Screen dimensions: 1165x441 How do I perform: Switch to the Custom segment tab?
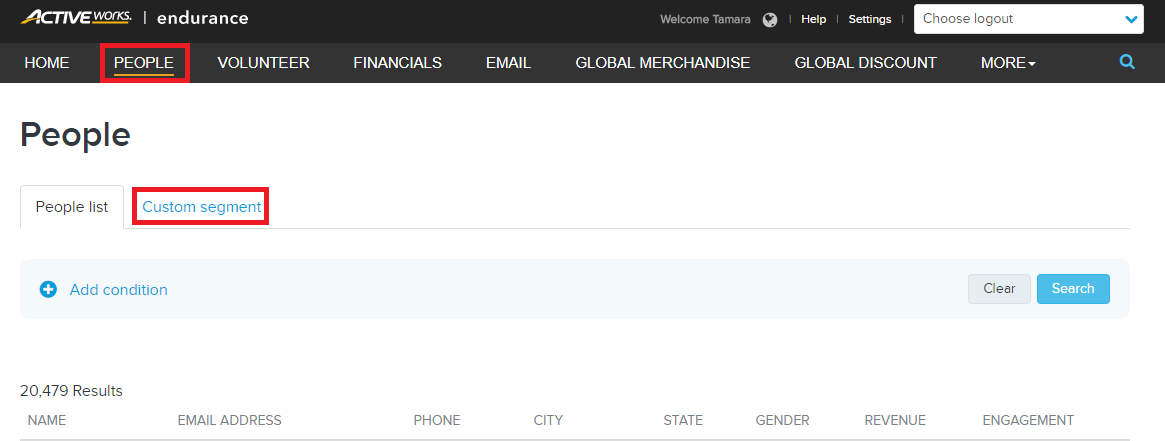[201, 207]
